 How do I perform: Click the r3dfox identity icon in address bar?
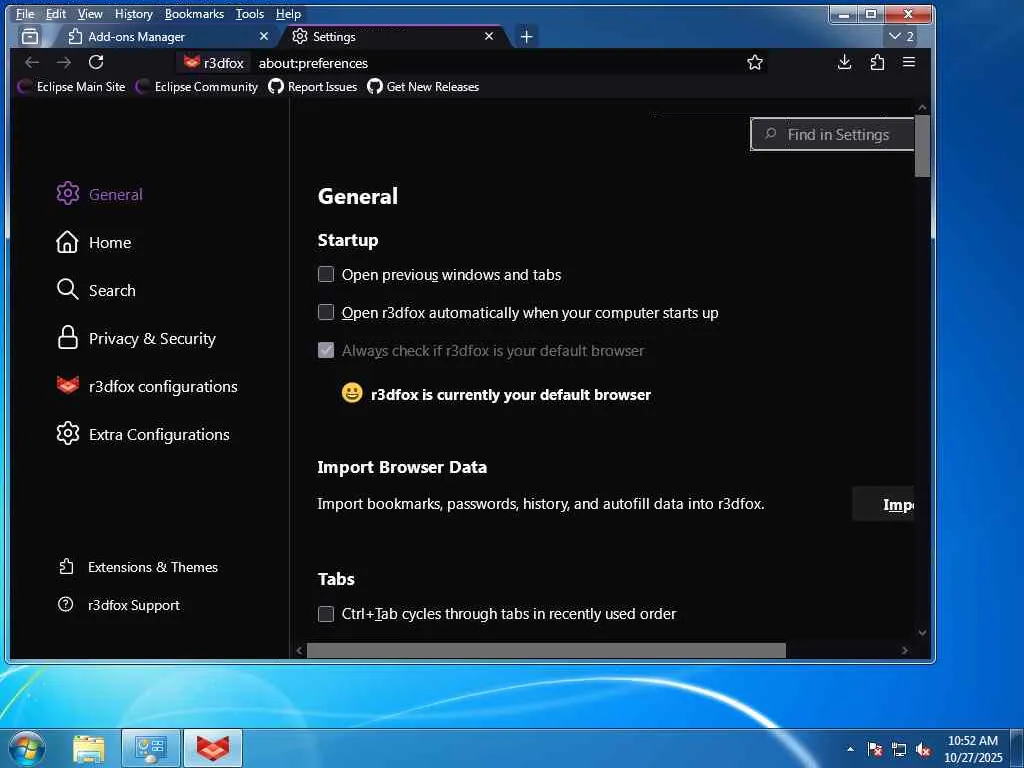[214, 63]
